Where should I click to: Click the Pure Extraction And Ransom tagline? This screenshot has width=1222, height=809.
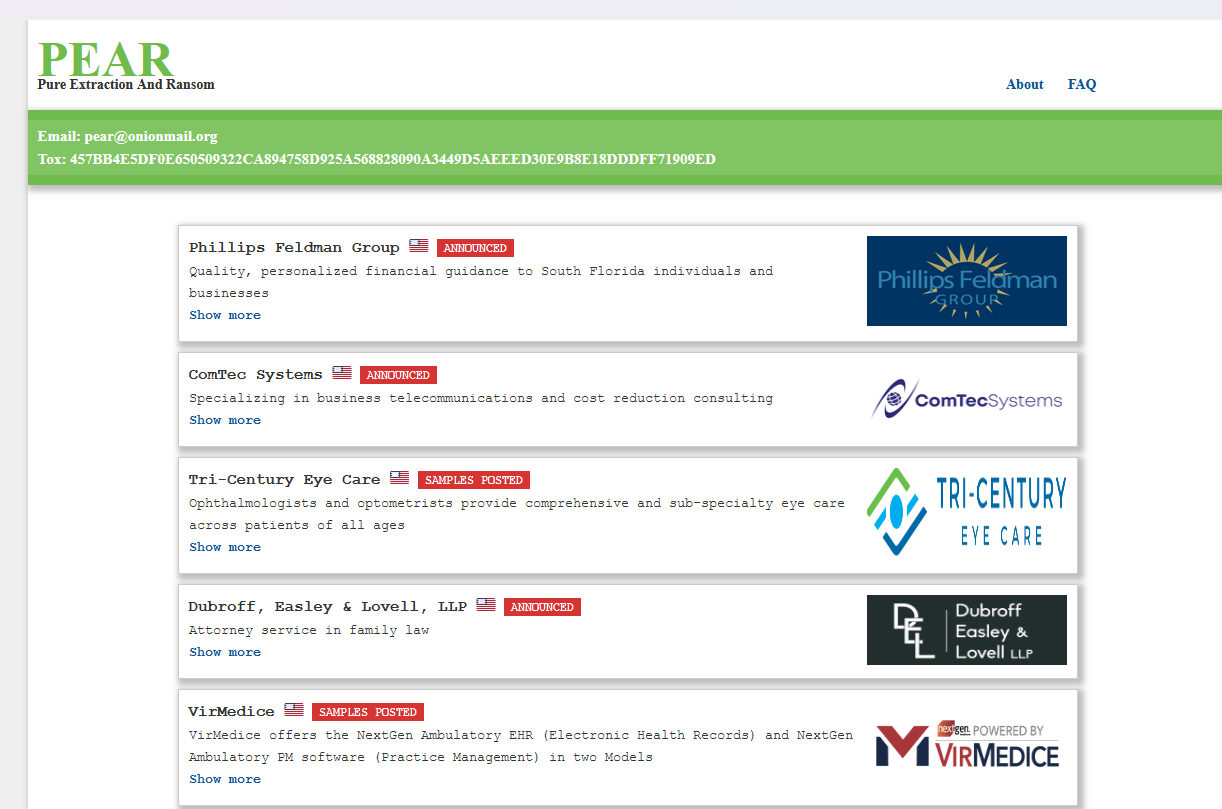(126, 85)
